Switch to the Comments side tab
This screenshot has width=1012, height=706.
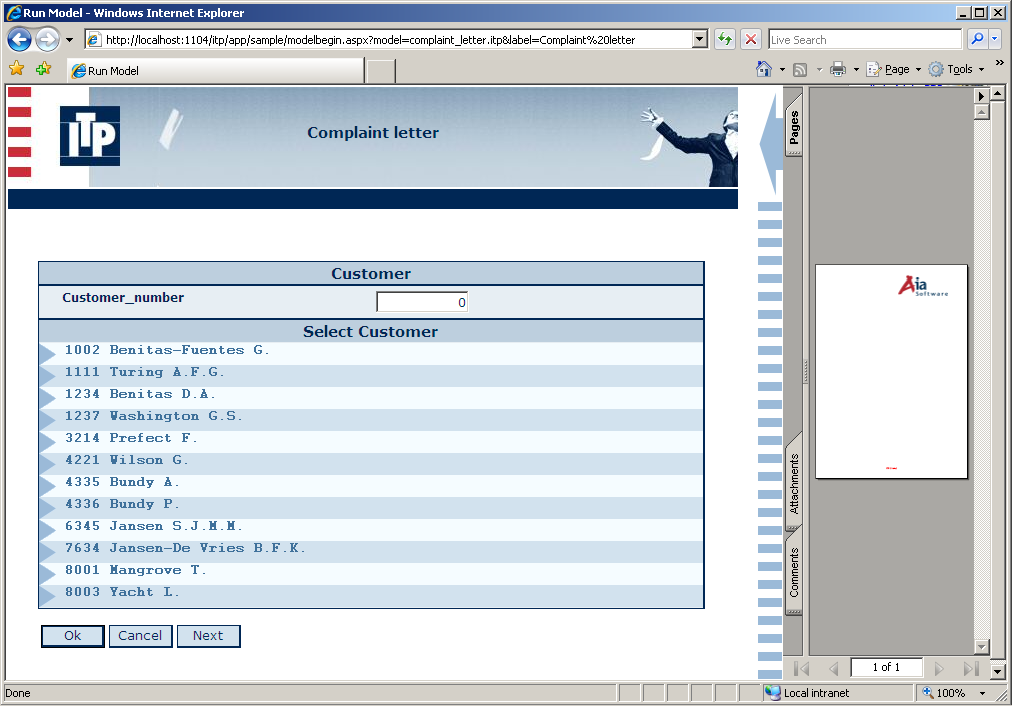click(794, 572)
